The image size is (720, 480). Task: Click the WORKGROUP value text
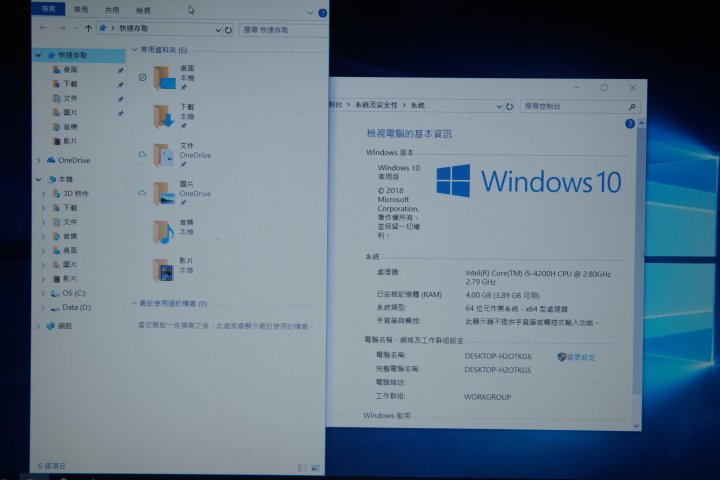[487, 397]
